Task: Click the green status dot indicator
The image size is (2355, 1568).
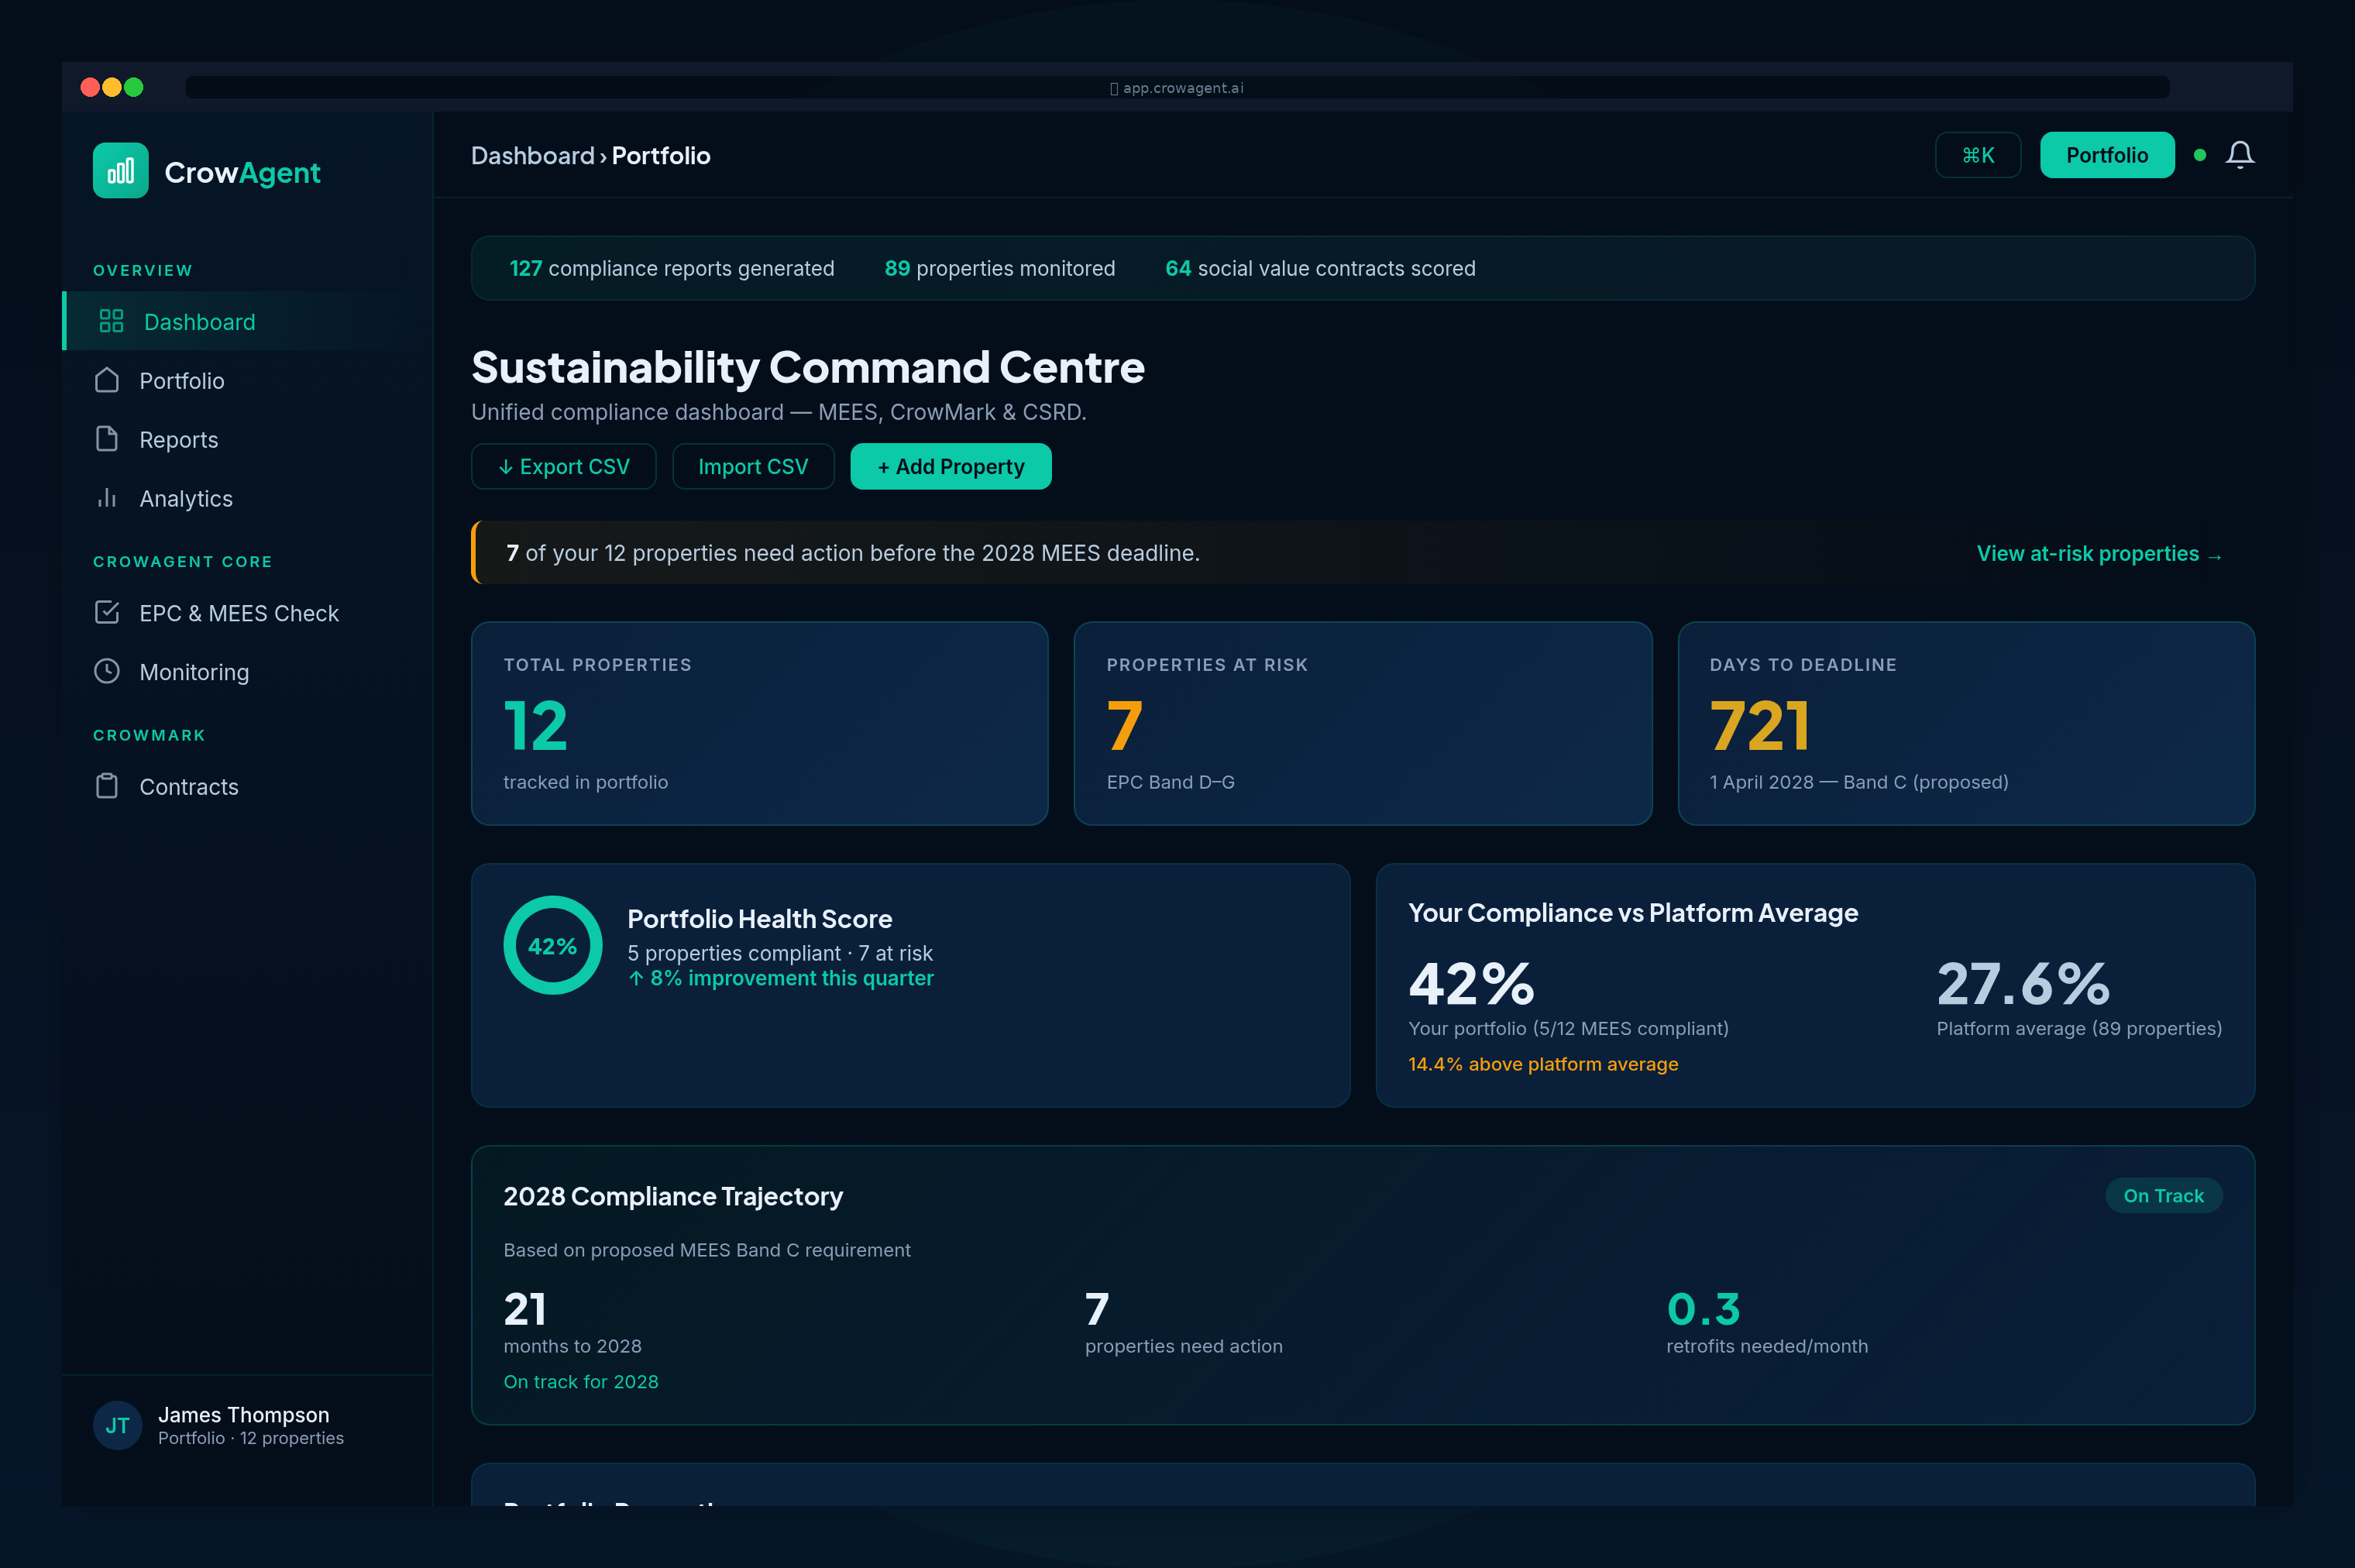Action: [2200, 155]
